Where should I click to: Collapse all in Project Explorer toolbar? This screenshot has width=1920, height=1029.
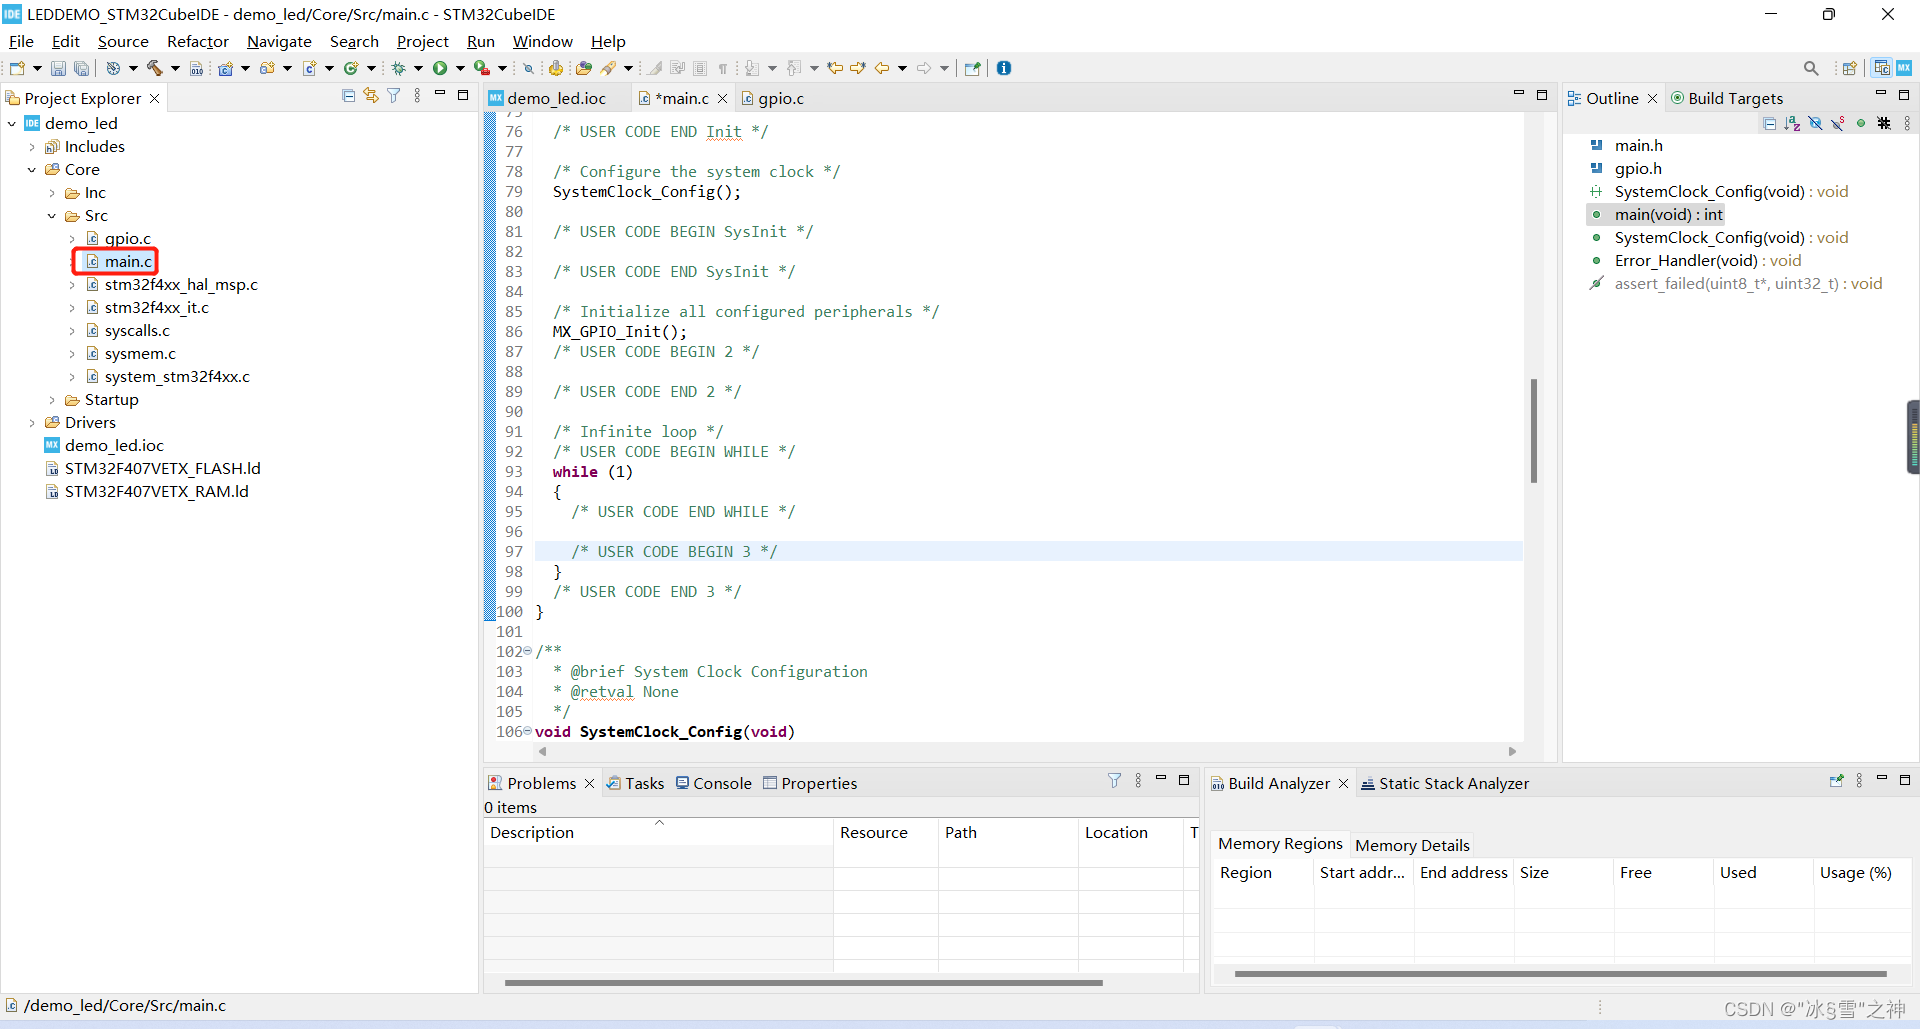tap(348, 96)
